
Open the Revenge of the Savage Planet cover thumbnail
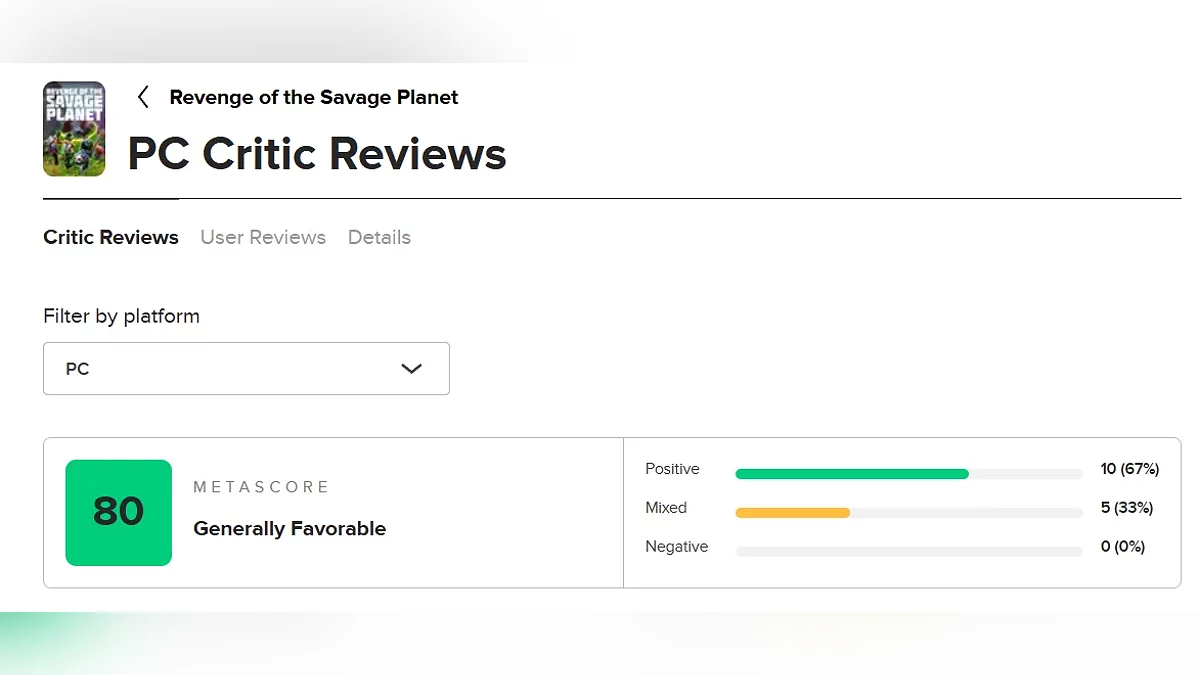(x=74, y=129)
